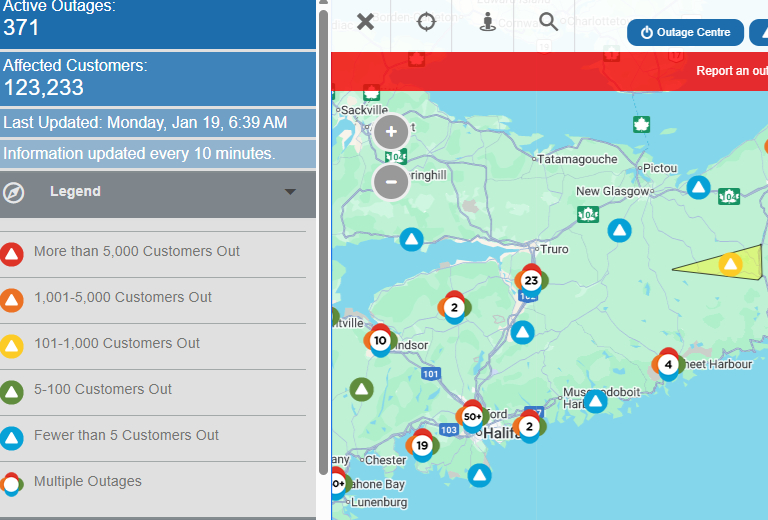The height and width of the screenshot is (520, 768).
Task: Open the 50+ outage cluster near Halifax
Action: click(x=472, y=415)
